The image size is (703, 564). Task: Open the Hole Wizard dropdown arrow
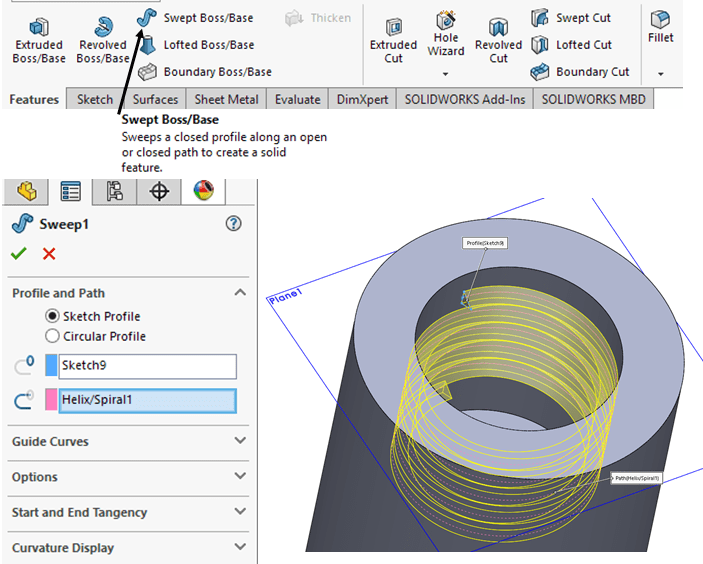(446, 74)
